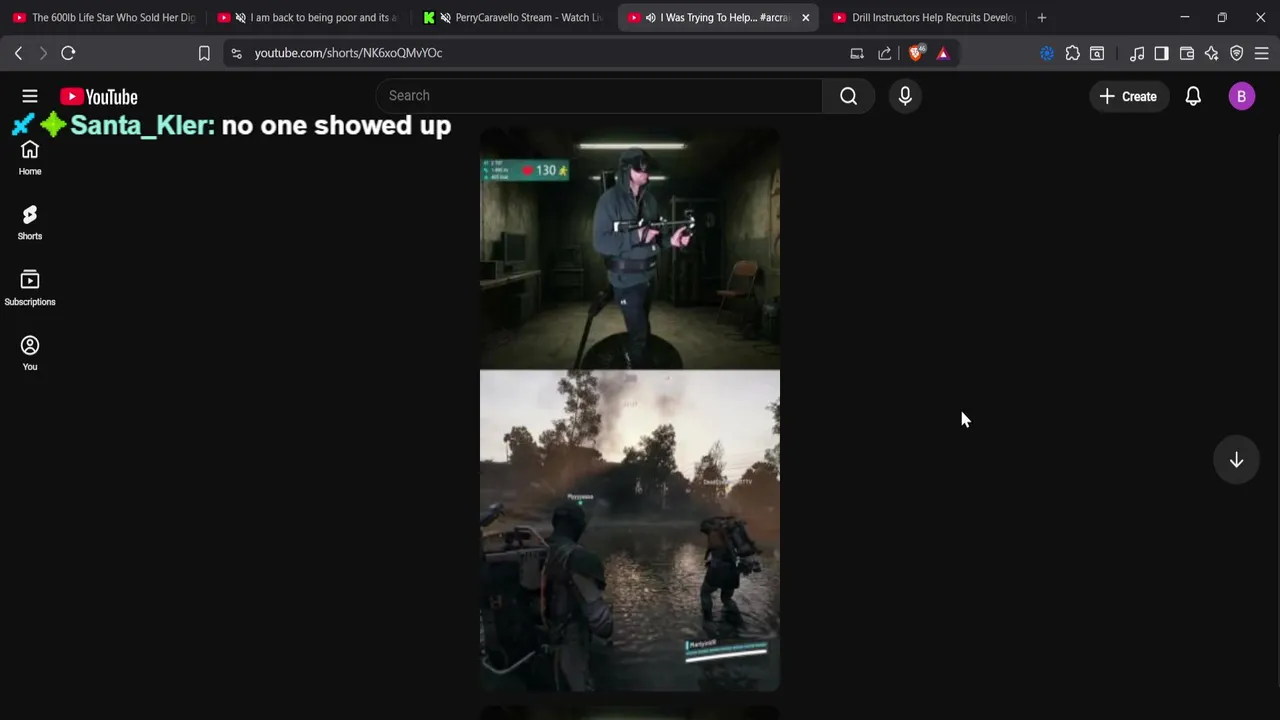The image size is (1280, 720).
Task: Open the Subscriptions sidebar item
Action: coord(30,288)
